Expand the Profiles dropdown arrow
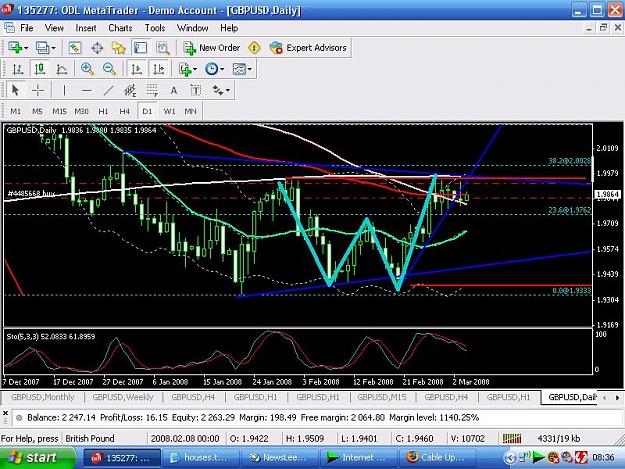The width and height of the screenshot is (625, 469). point(53,48)
